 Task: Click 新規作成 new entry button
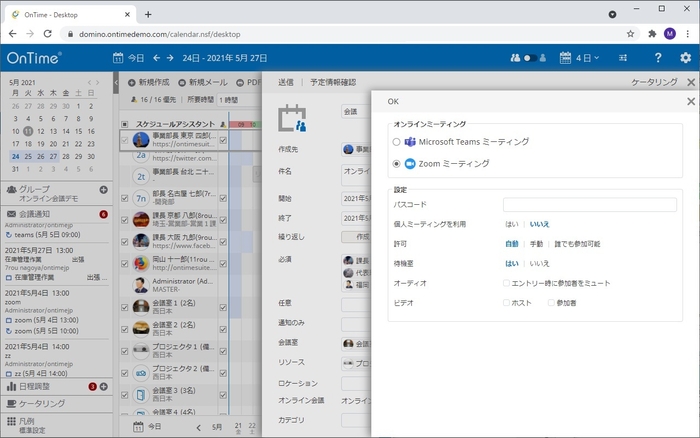click(x=149, y=83)
